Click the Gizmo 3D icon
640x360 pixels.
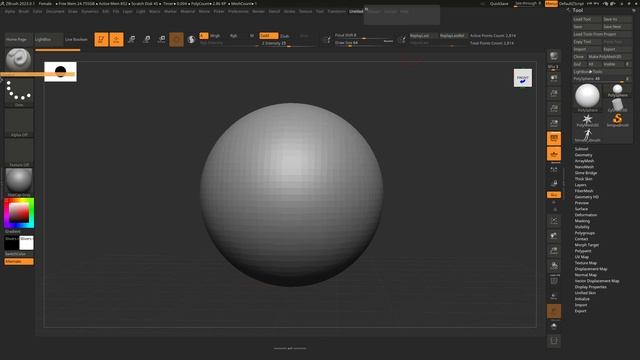(176, 39)
